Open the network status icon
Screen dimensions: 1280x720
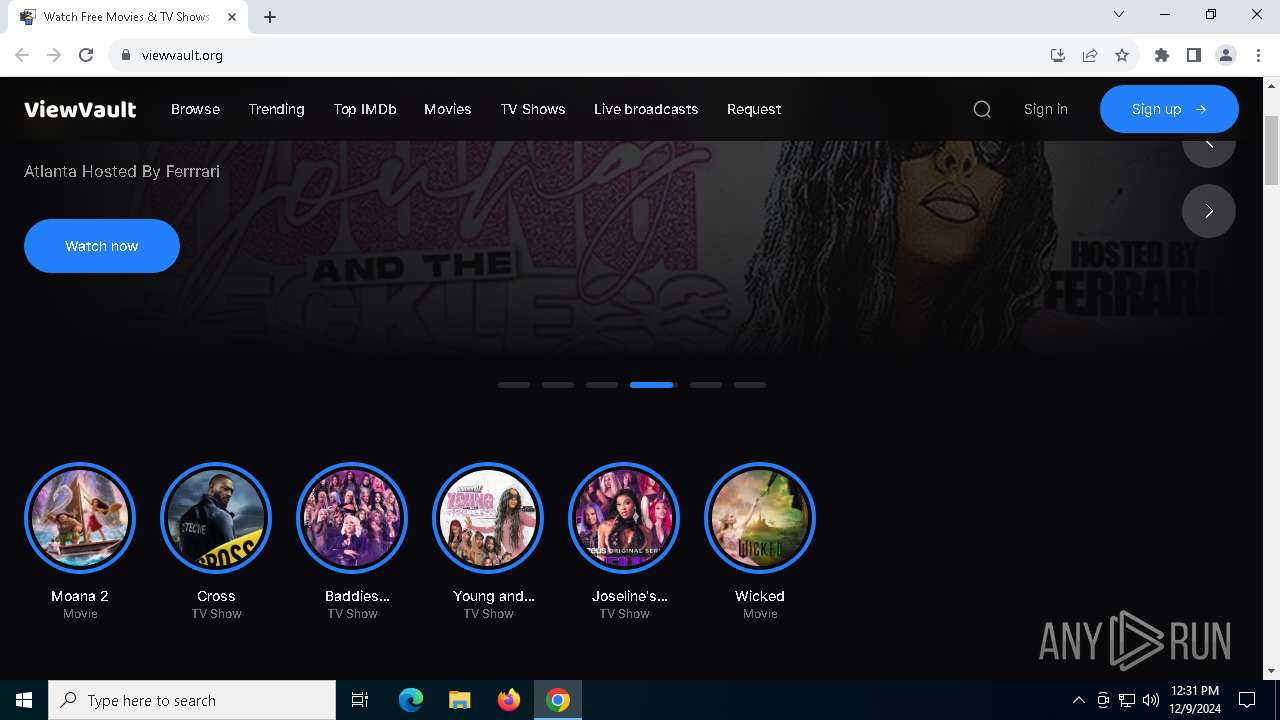1127,700
